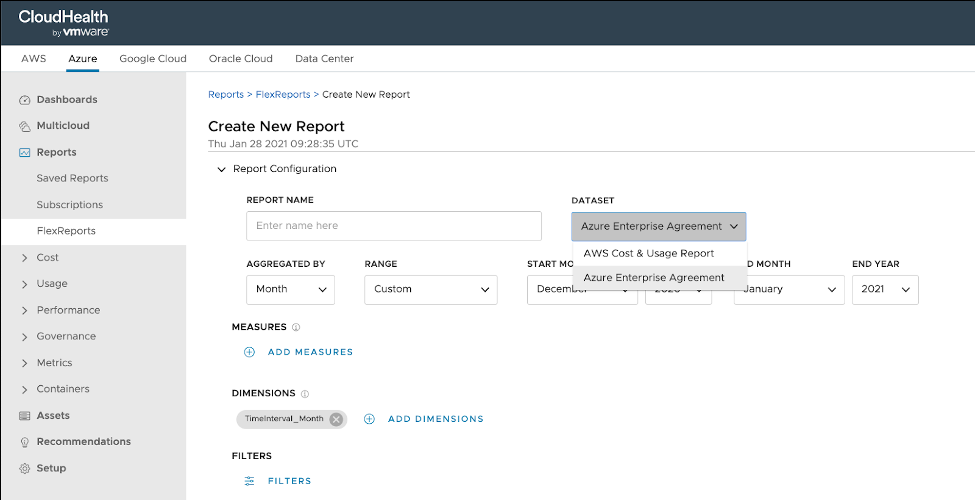The height and width of the screenshot is (502, 977).
Task: Open the Aggregated By Month dropdown
Action: coord(290,290)
